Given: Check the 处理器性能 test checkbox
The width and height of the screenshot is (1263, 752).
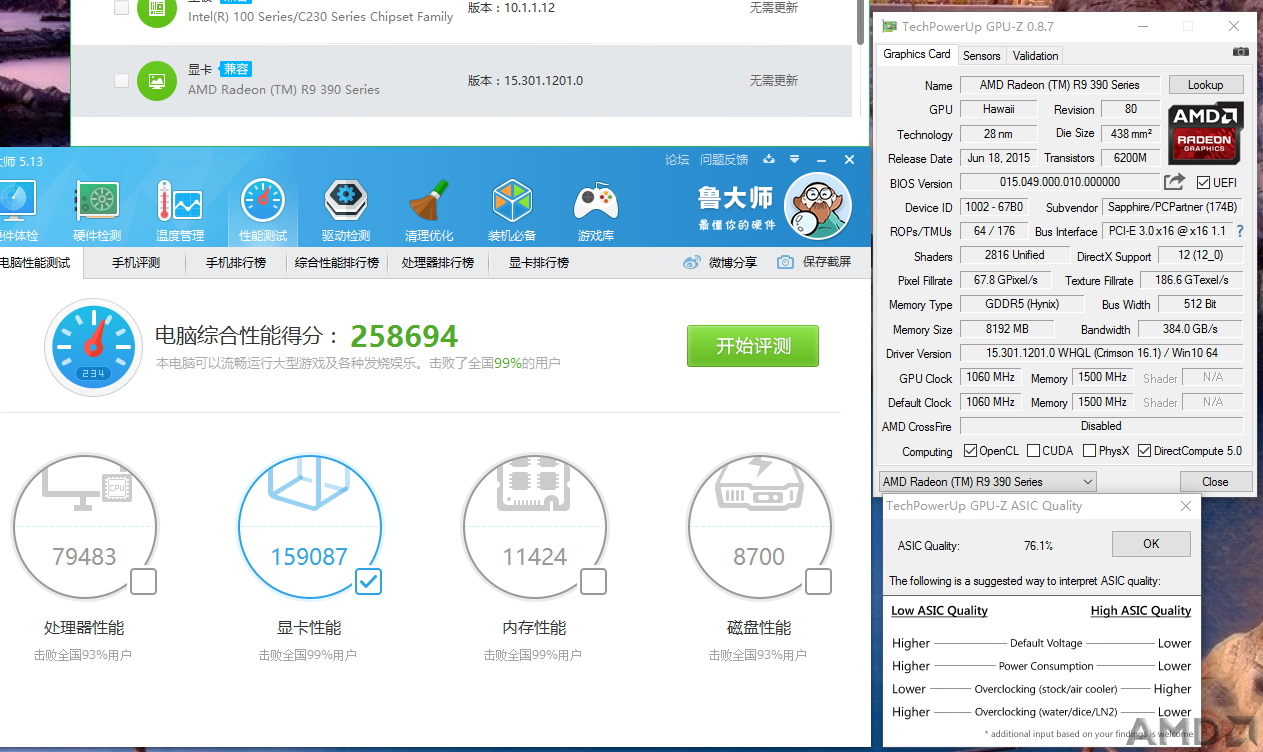Looking at the screenshot, I should tap(144, 581).
